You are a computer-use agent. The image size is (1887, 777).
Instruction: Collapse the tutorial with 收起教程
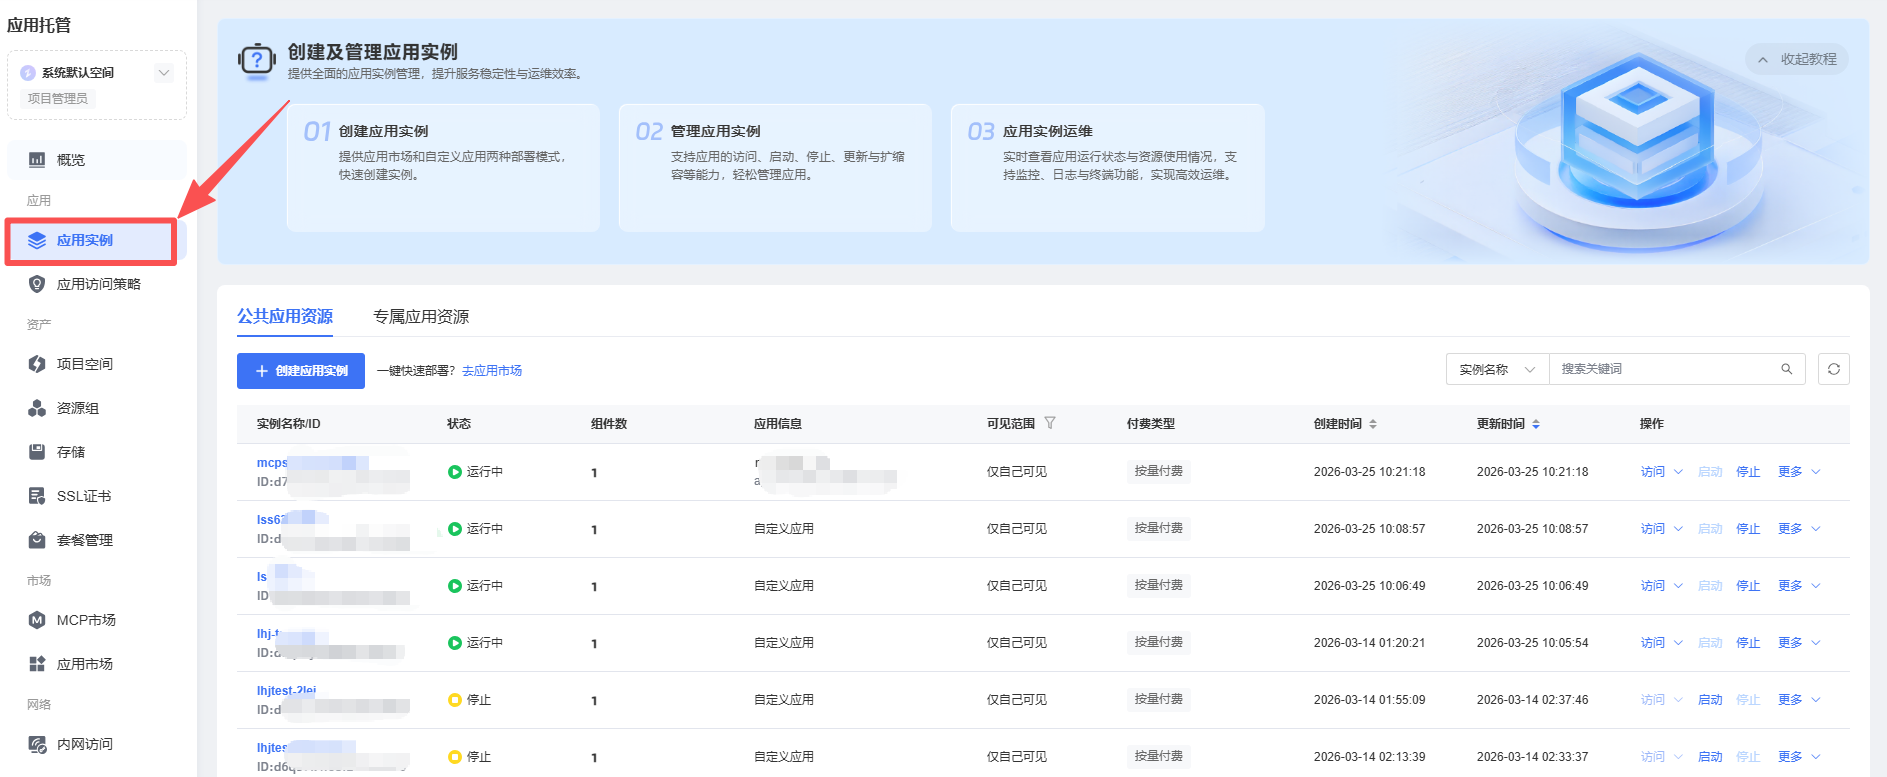(x=1797, y=59)
